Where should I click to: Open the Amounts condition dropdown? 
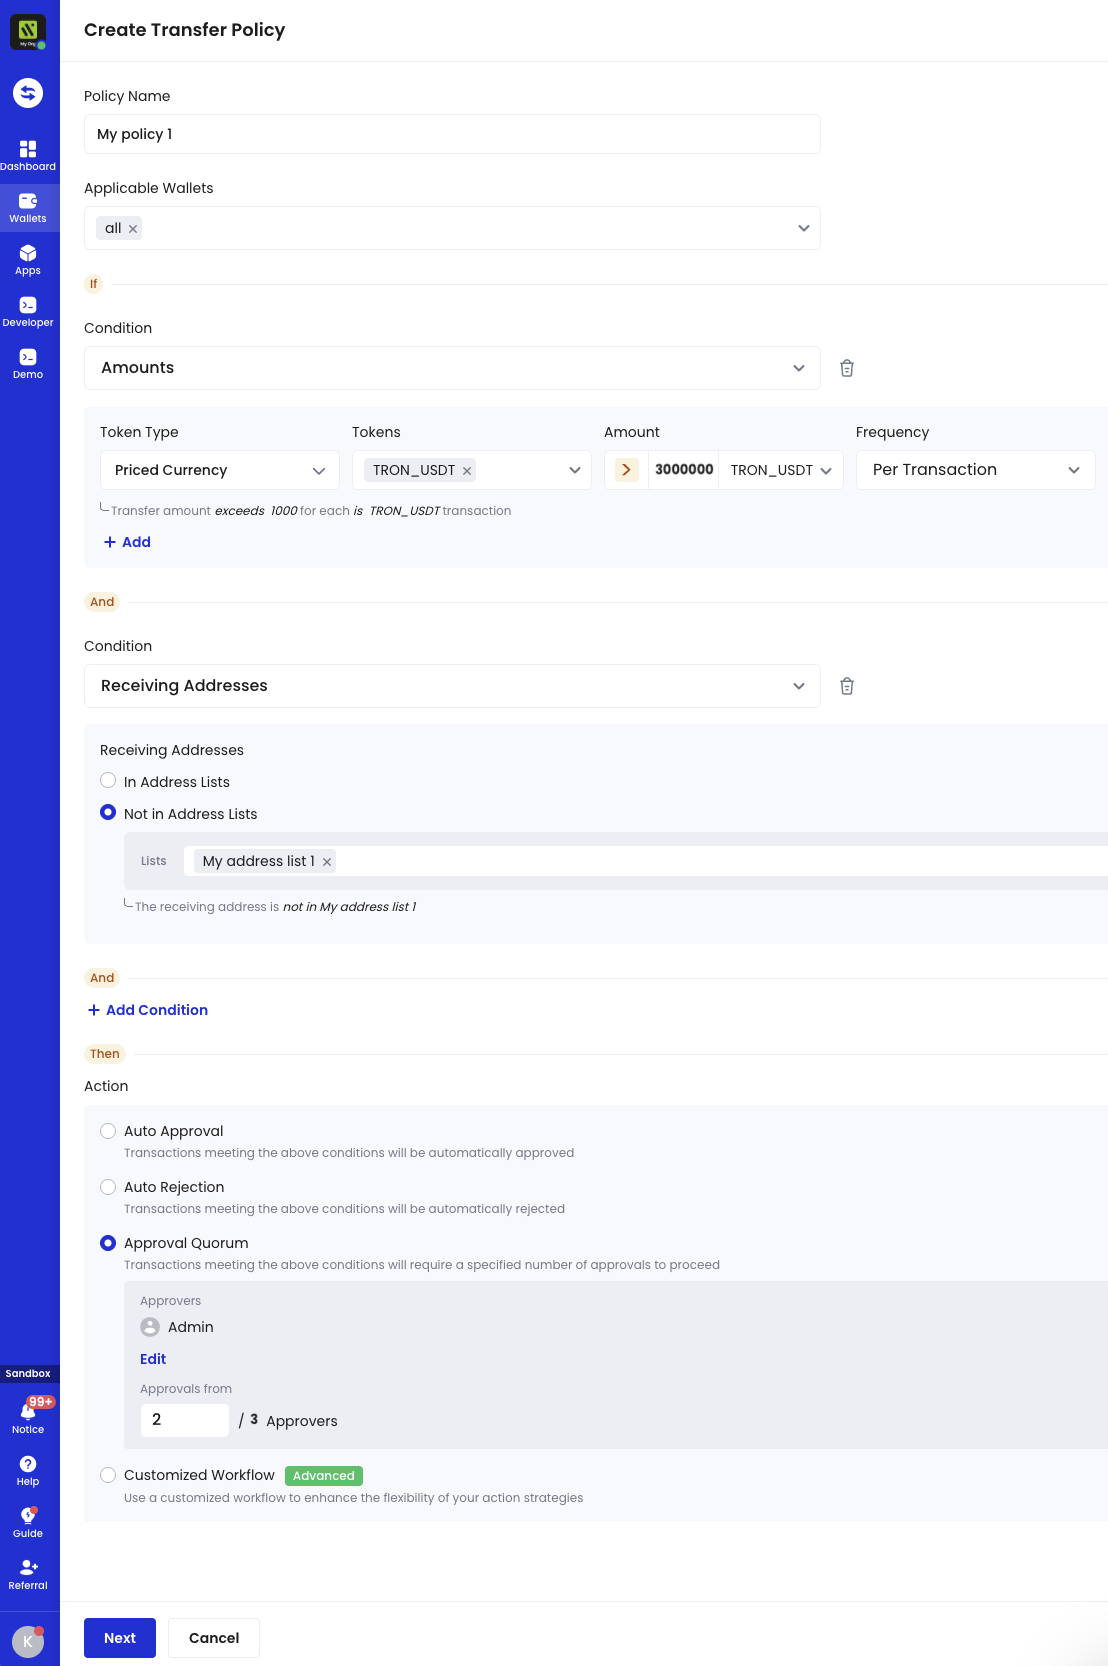click(x=452, y=368)
